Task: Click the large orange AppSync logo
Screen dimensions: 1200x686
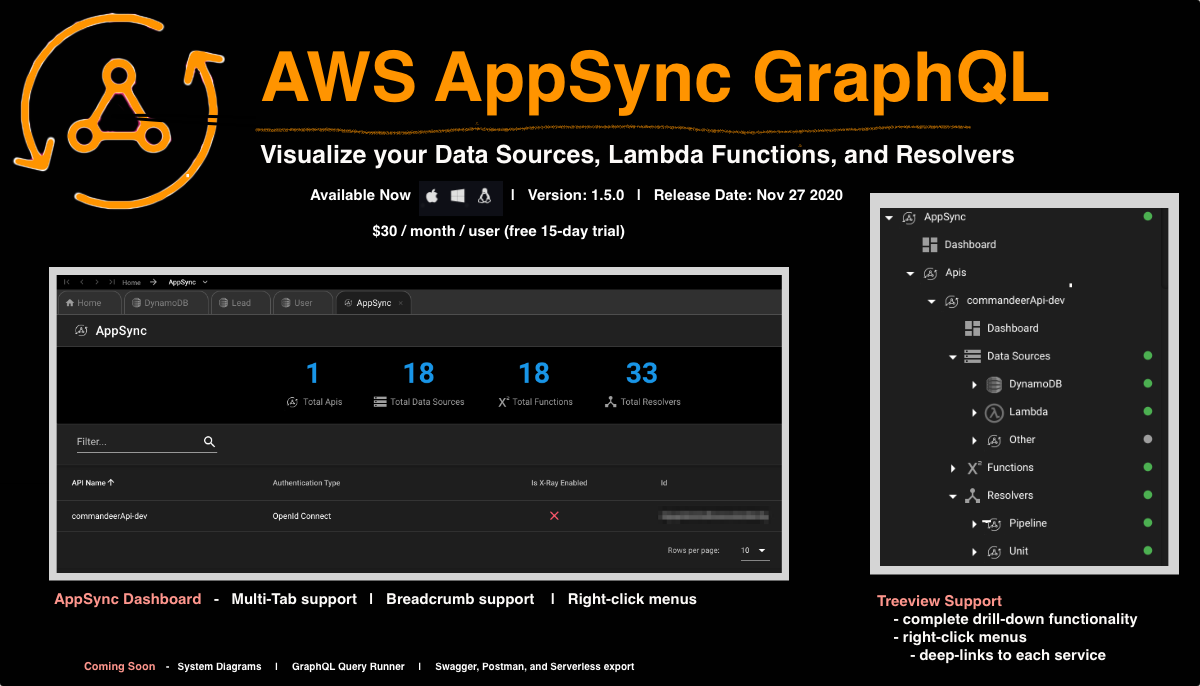Action: coord(117,109)
